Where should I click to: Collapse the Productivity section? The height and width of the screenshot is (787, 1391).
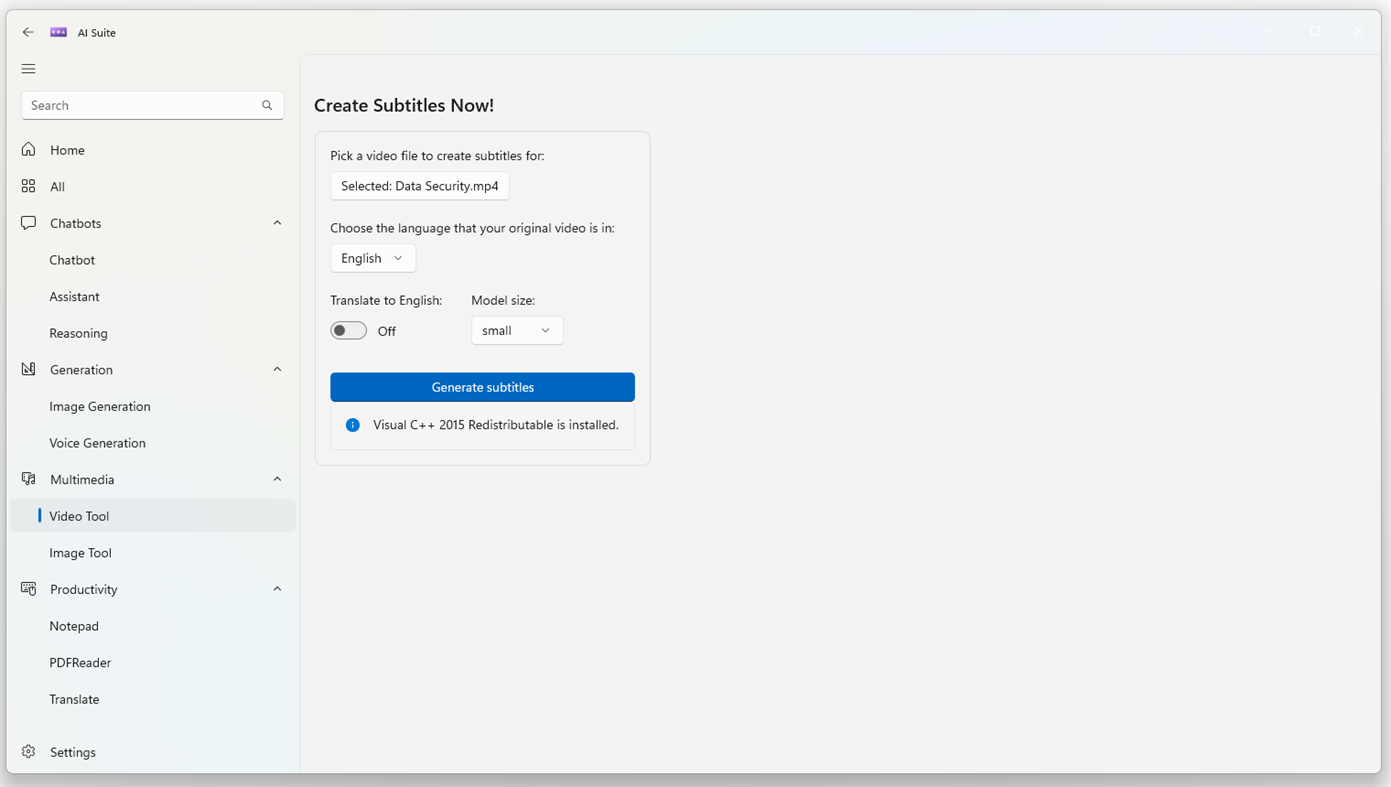(x=277, y=588)
